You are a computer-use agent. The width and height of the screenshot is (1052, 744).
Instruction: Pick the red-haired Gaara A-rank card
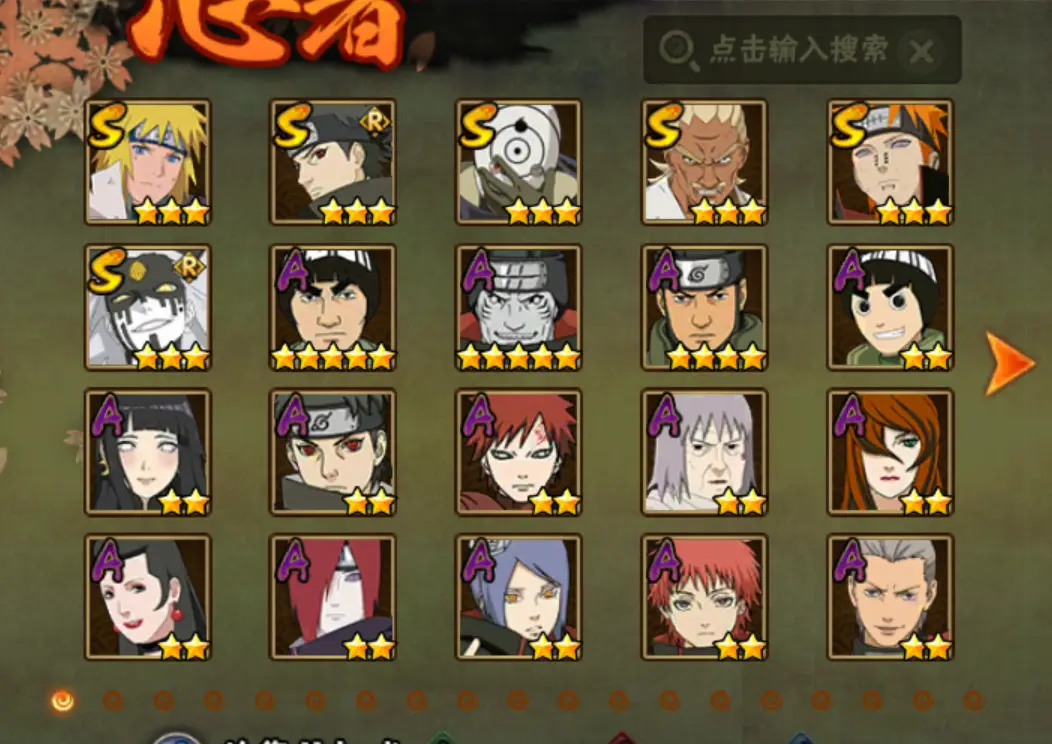(x=519, y=452)
